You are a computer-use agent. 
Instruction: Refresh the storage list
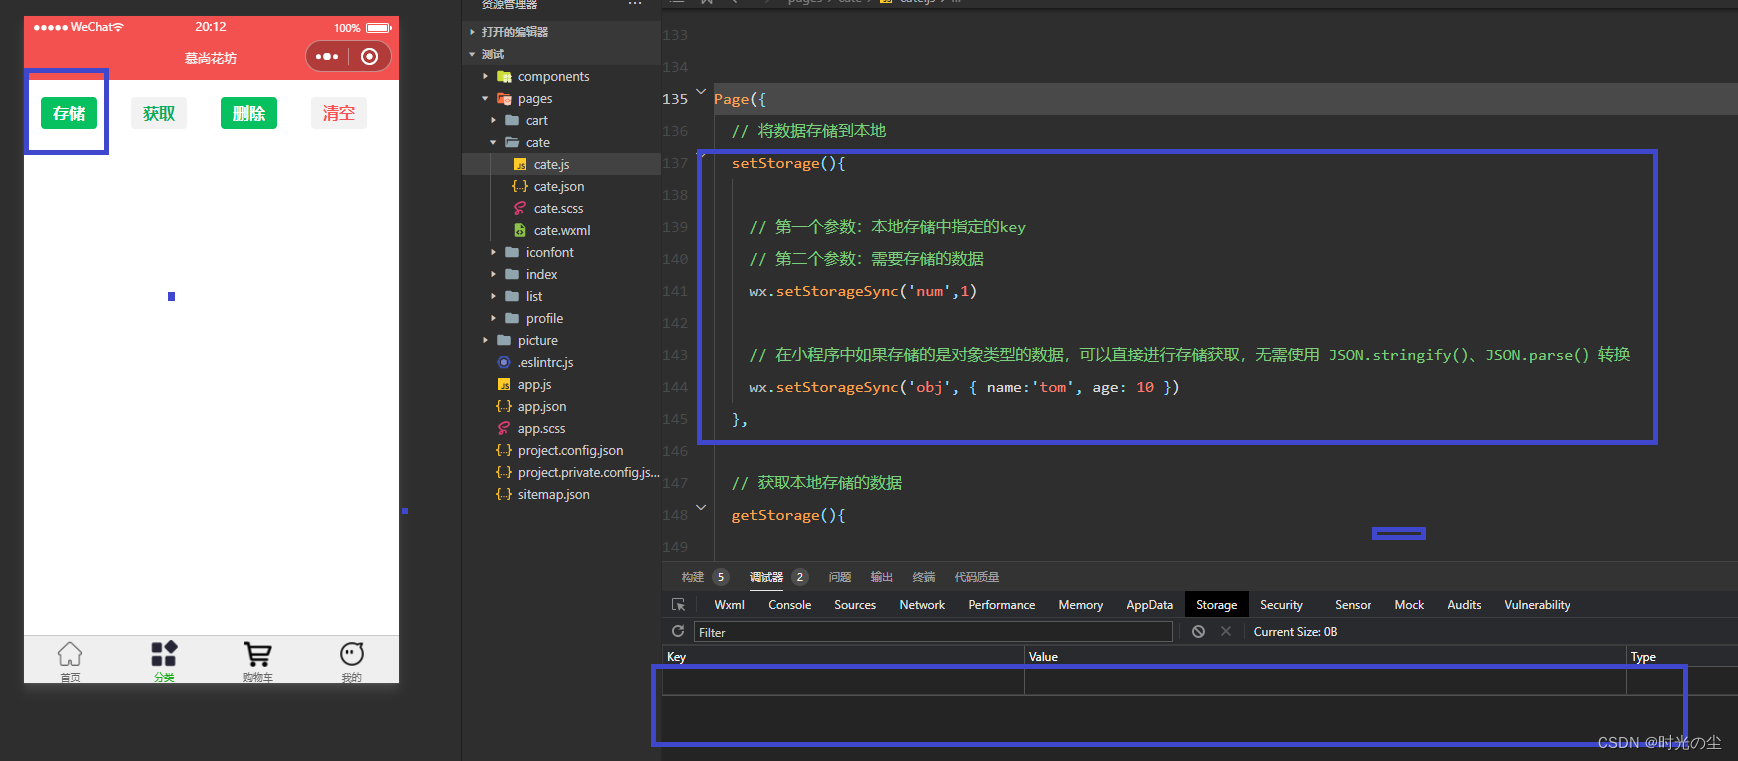[x=678, y=631]
